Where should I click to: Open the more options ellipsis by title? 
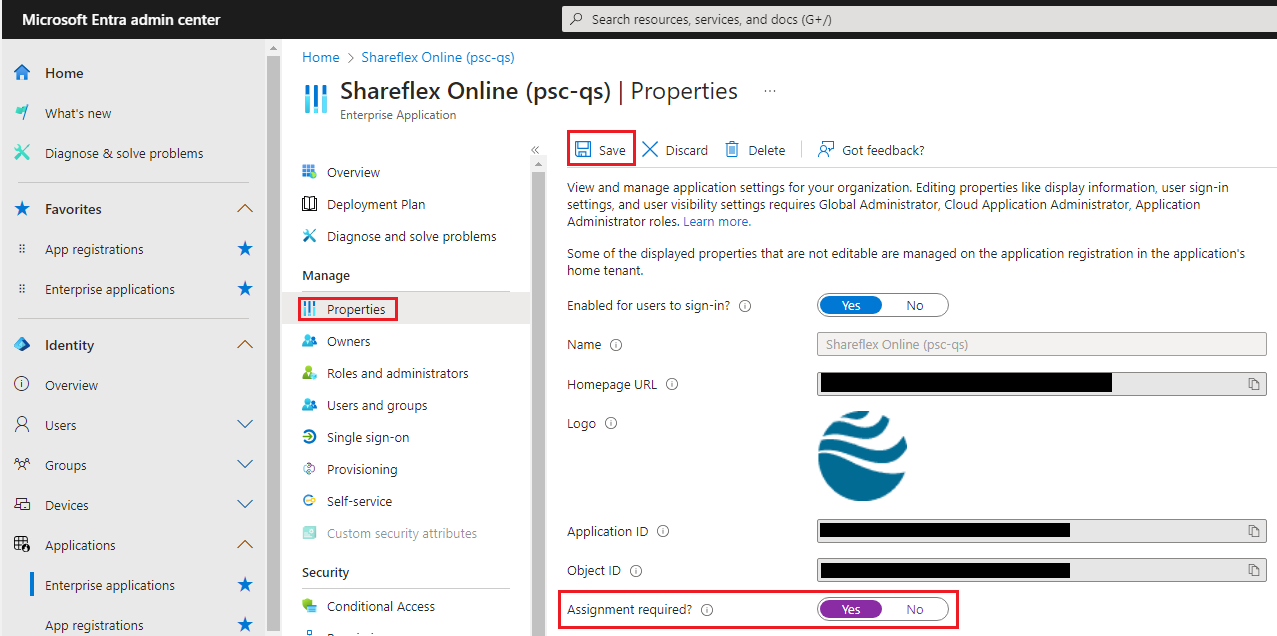pos(770,91)
